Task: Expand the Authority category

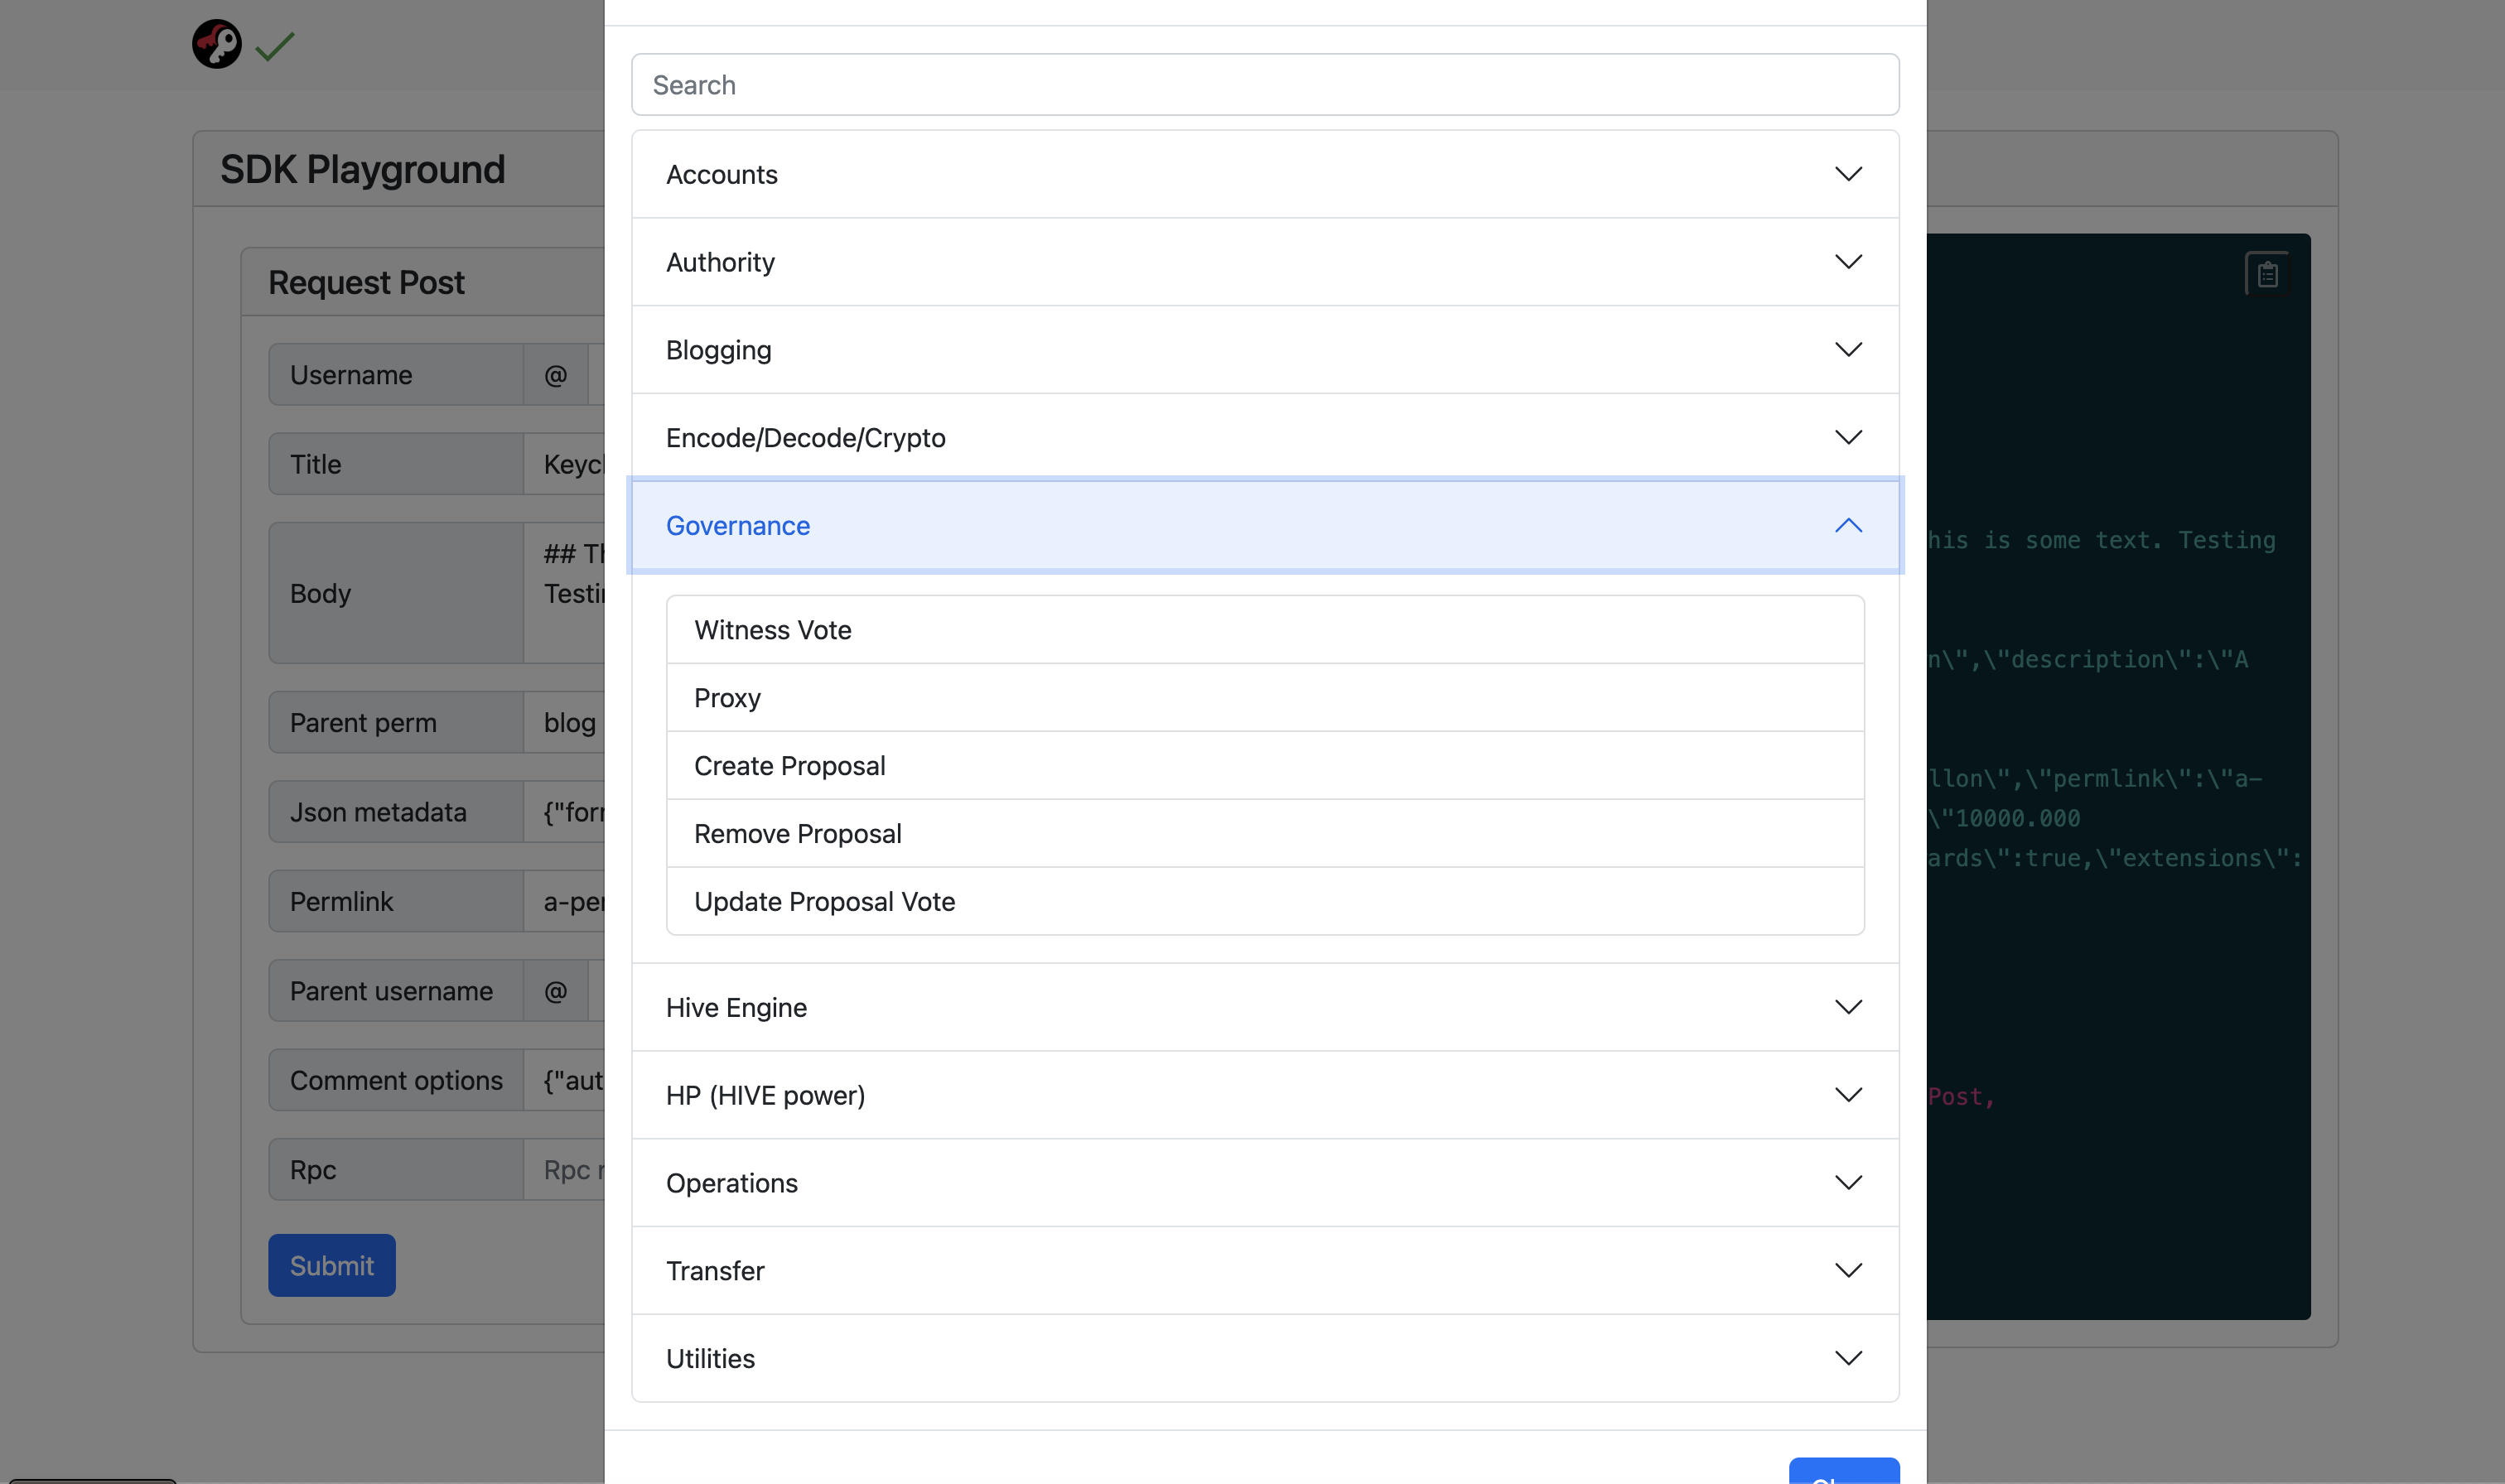Action: coord(1265,262)
